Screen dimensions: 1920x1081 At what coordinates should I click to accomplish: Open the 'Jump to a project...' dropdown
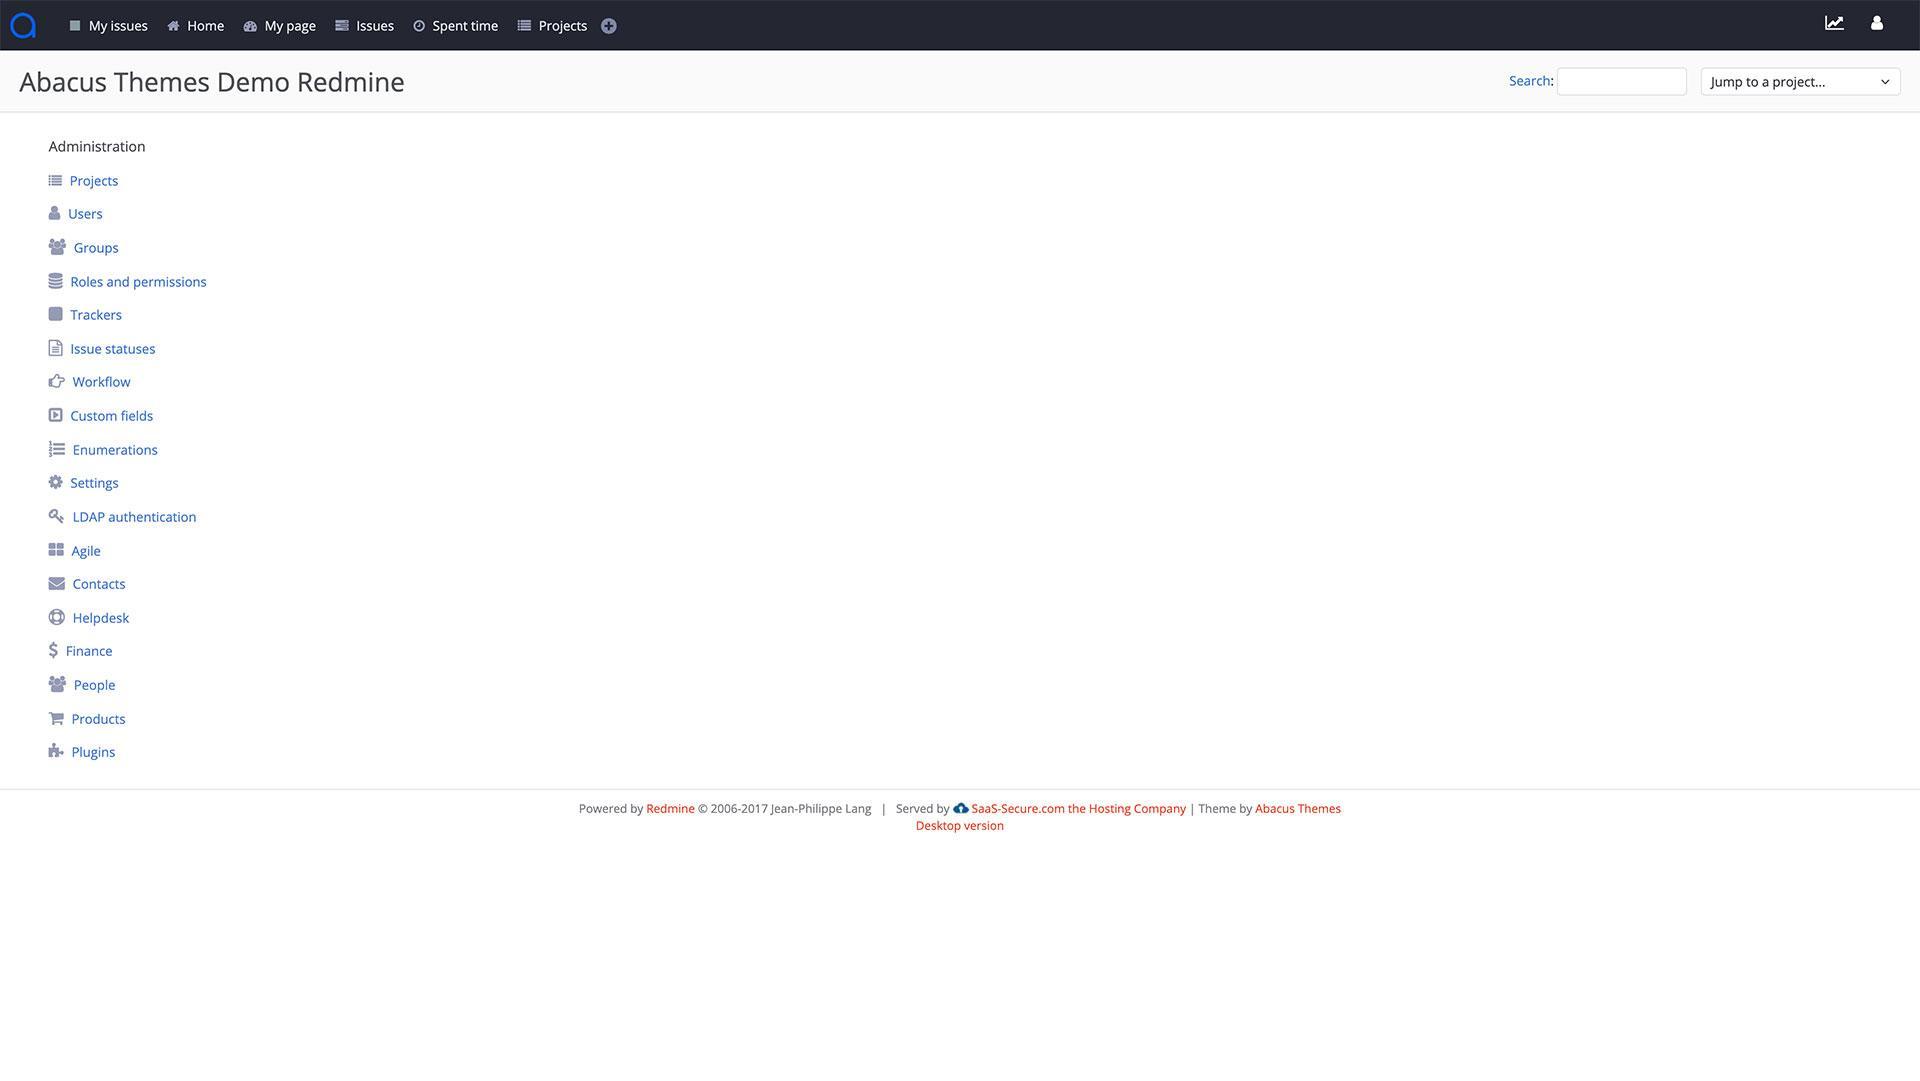[x=1799, y=80]
